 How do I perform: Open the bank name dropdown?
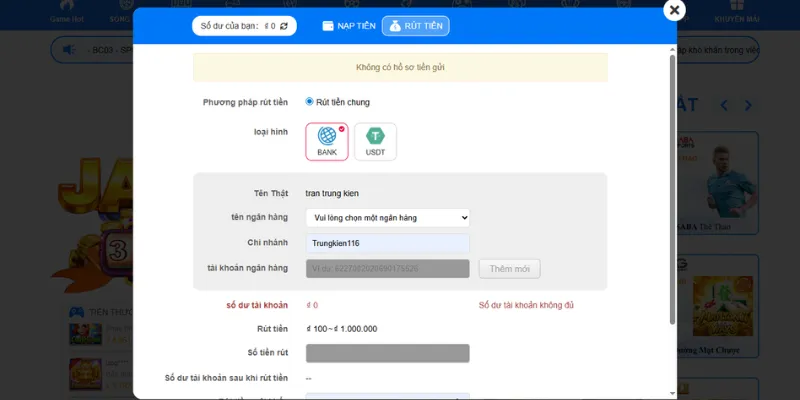(x=387, y=218)
